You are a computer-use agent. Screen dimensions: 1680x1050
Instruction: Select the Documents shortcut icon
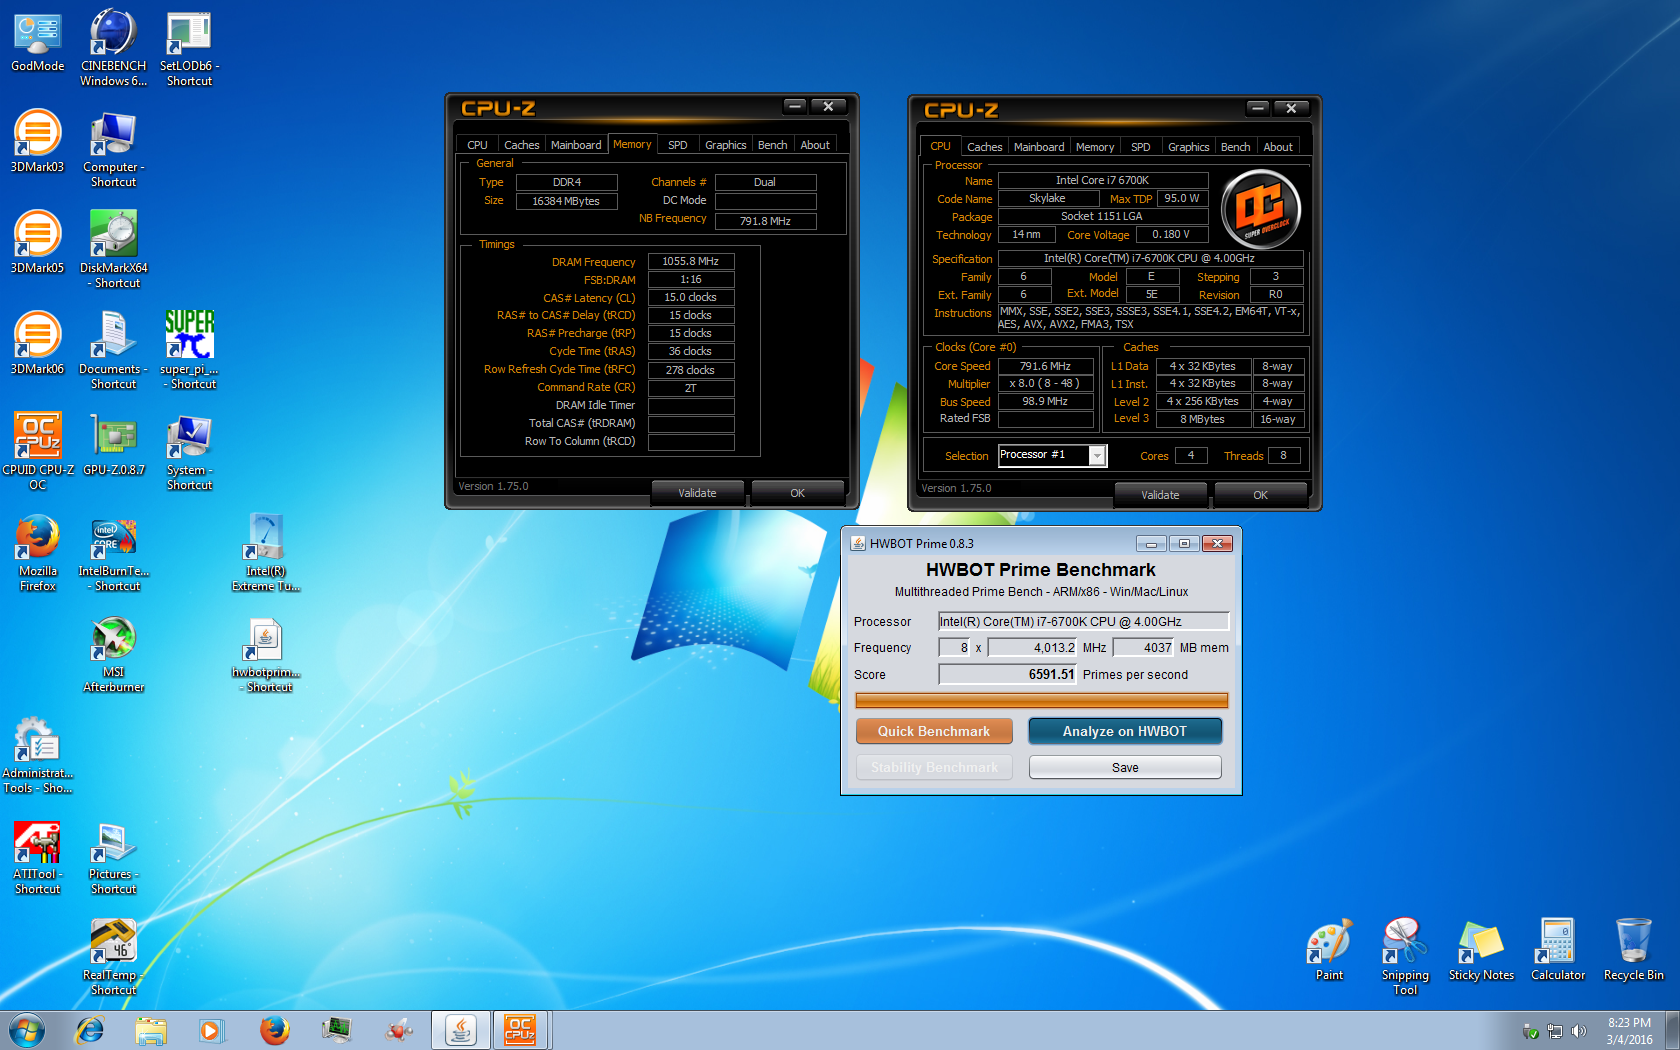[x=113, y=351]
